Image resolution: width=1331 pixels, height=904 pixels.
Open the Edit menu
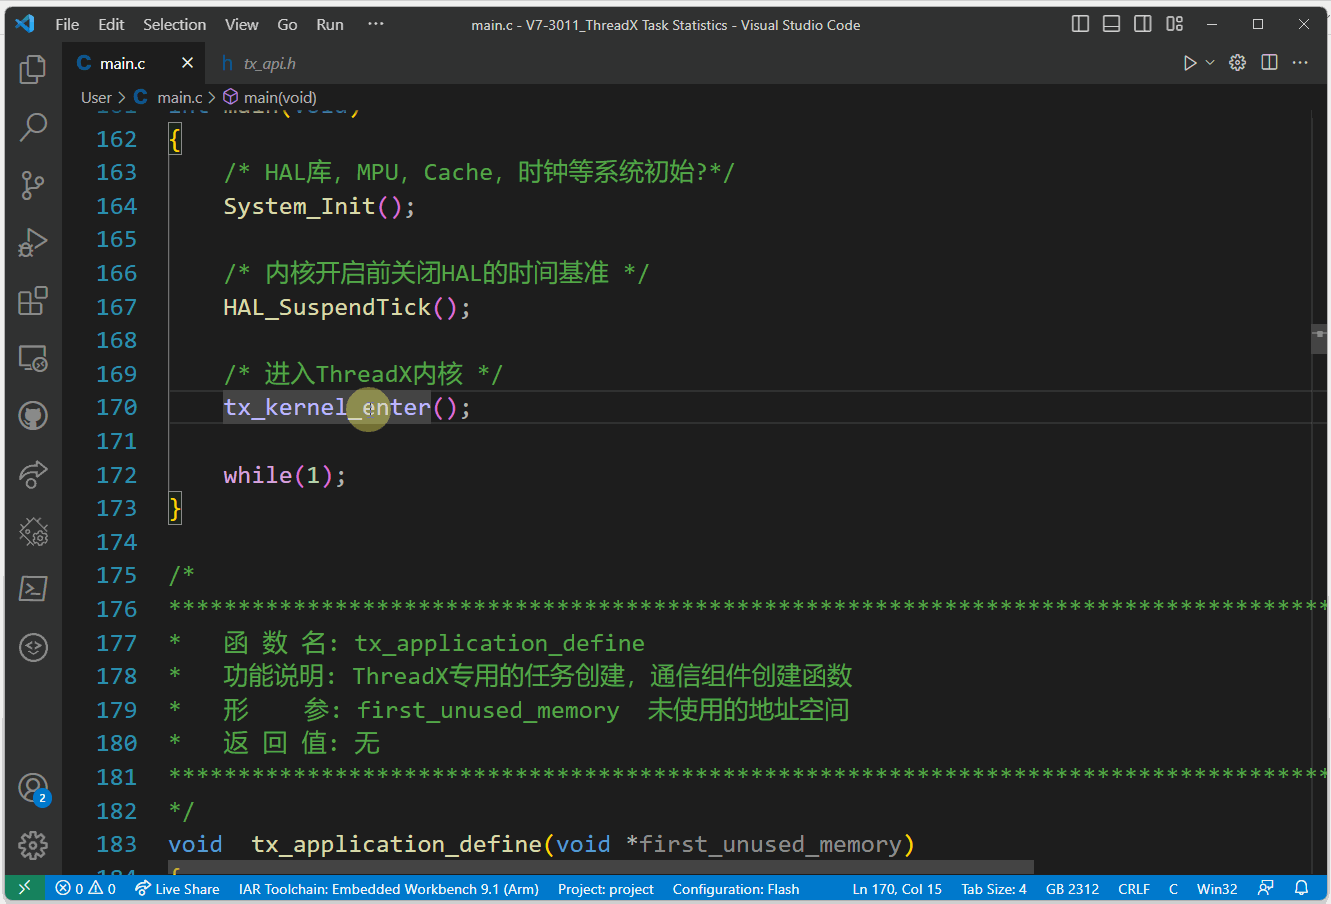coord(111,24)
